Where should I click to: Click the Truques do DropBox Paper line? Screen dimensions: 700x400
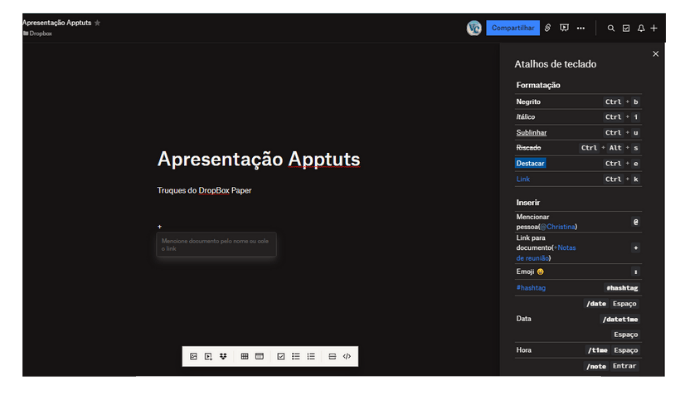pyautogui.click(x=204, y=191)
